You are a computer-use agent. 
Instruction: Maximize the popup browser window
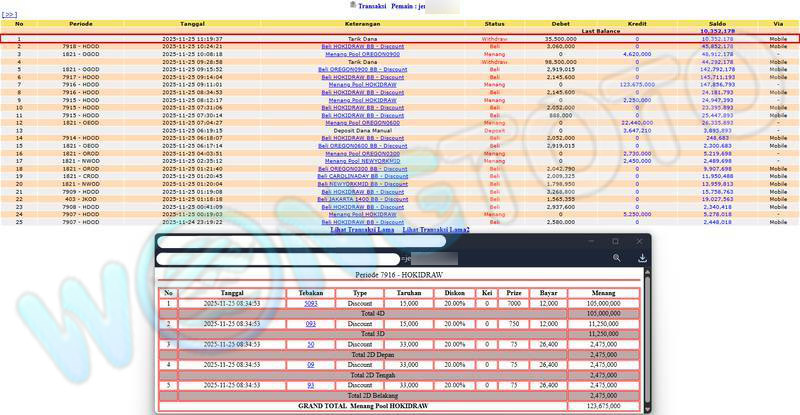click(615, 242)
